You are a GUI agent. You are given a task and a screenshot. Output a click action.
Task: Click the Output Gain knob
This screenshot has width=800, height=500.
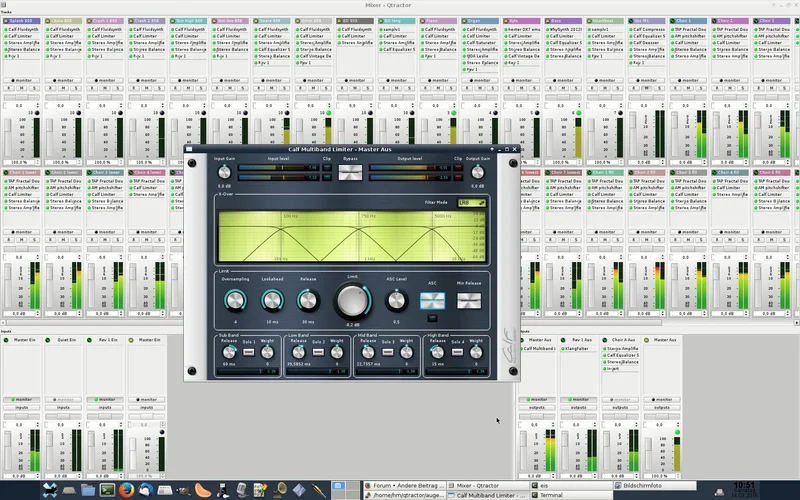477,172
